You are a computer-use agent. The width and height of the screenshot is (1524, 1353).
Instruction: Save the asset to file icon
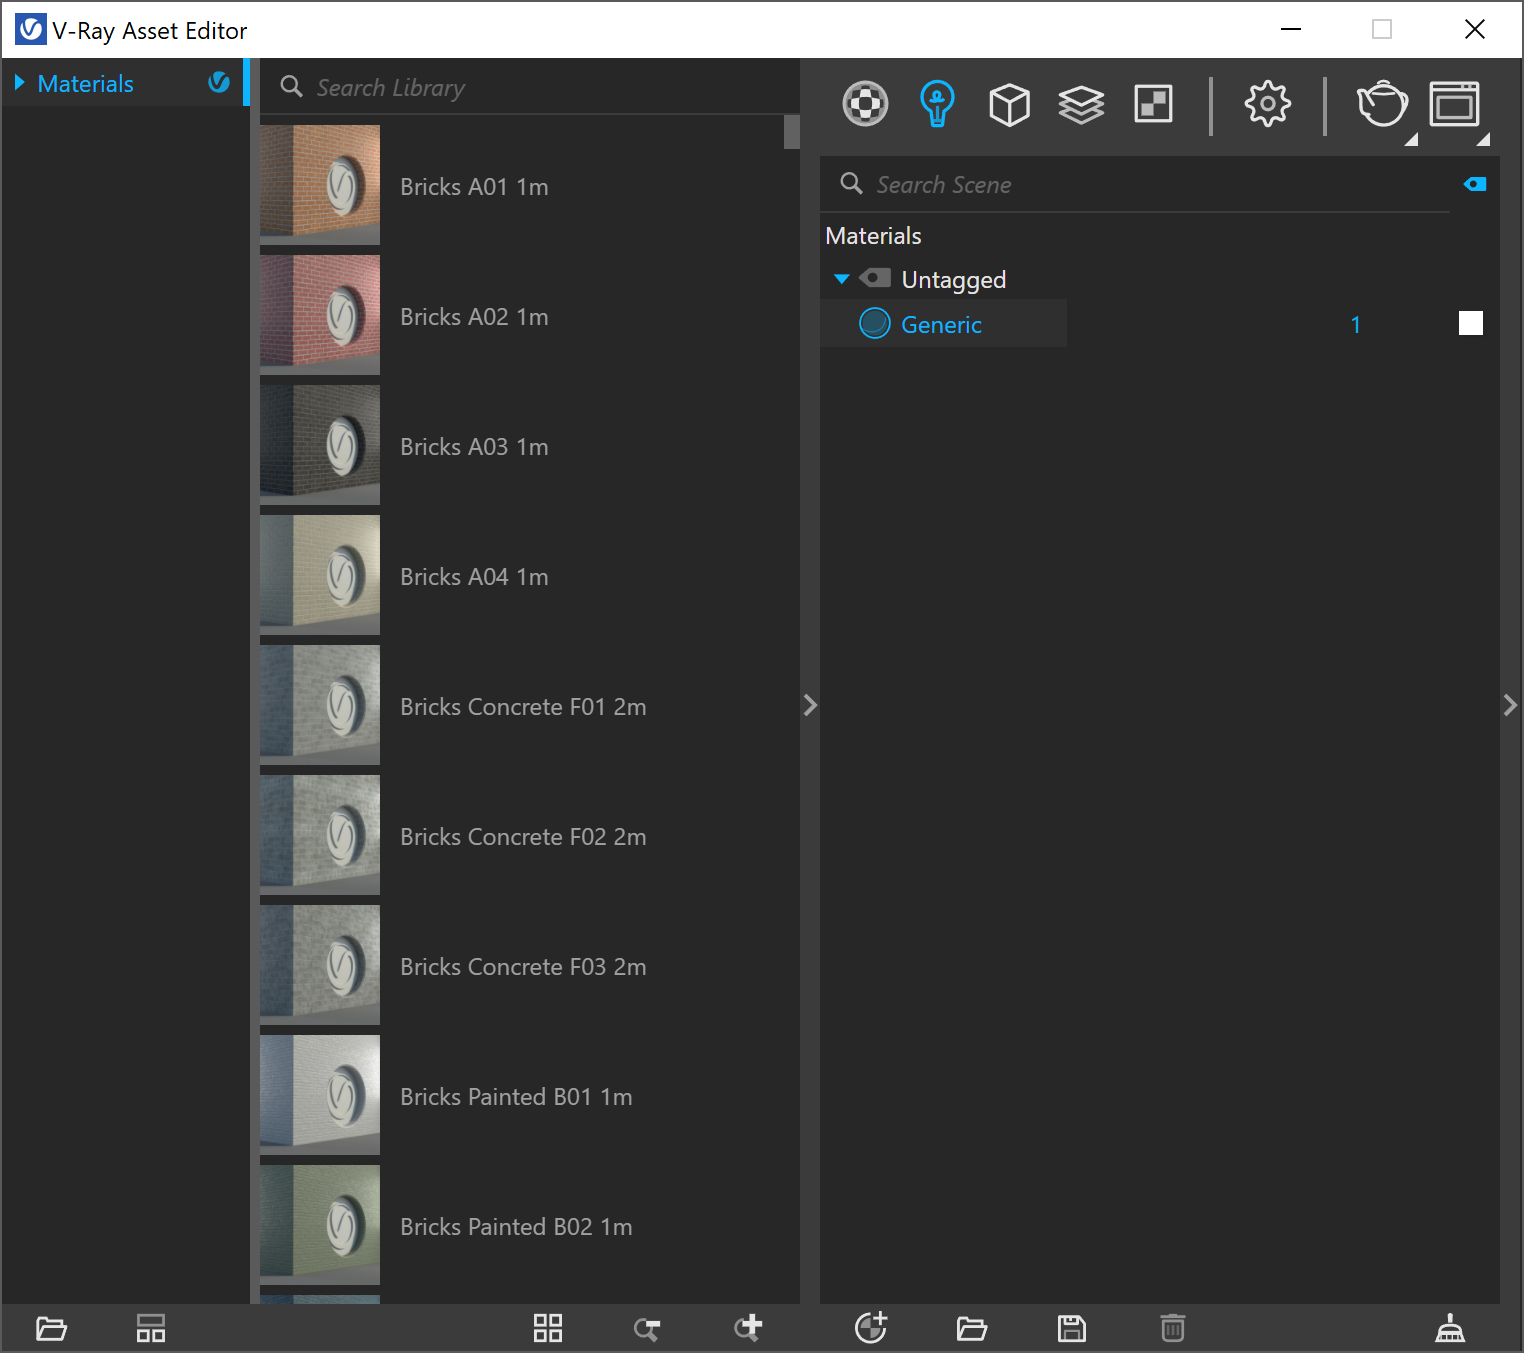[x=1072, y=1329]
